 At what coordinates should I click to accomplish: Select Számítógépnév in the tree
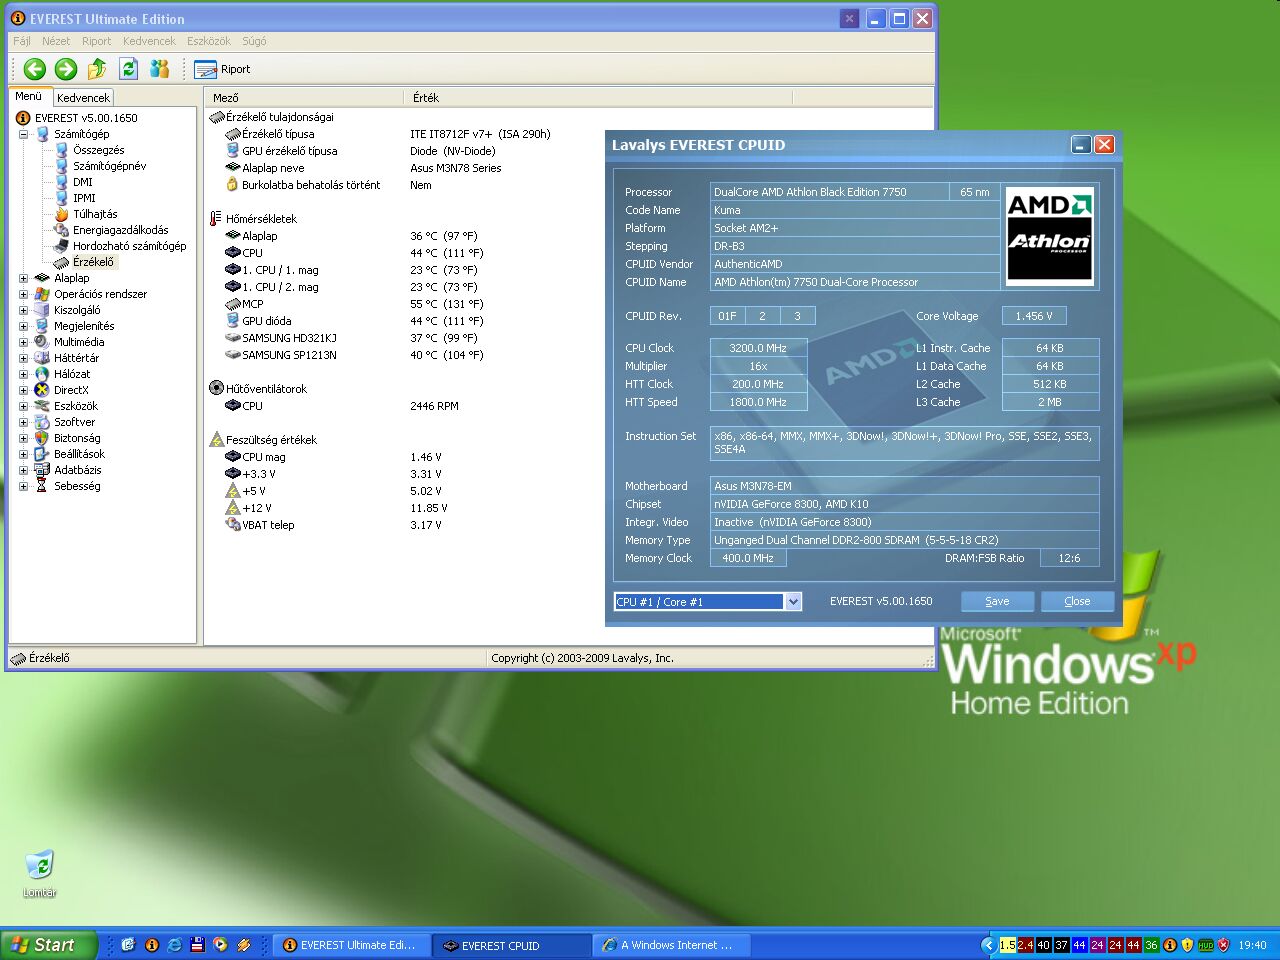click(109, 166)
